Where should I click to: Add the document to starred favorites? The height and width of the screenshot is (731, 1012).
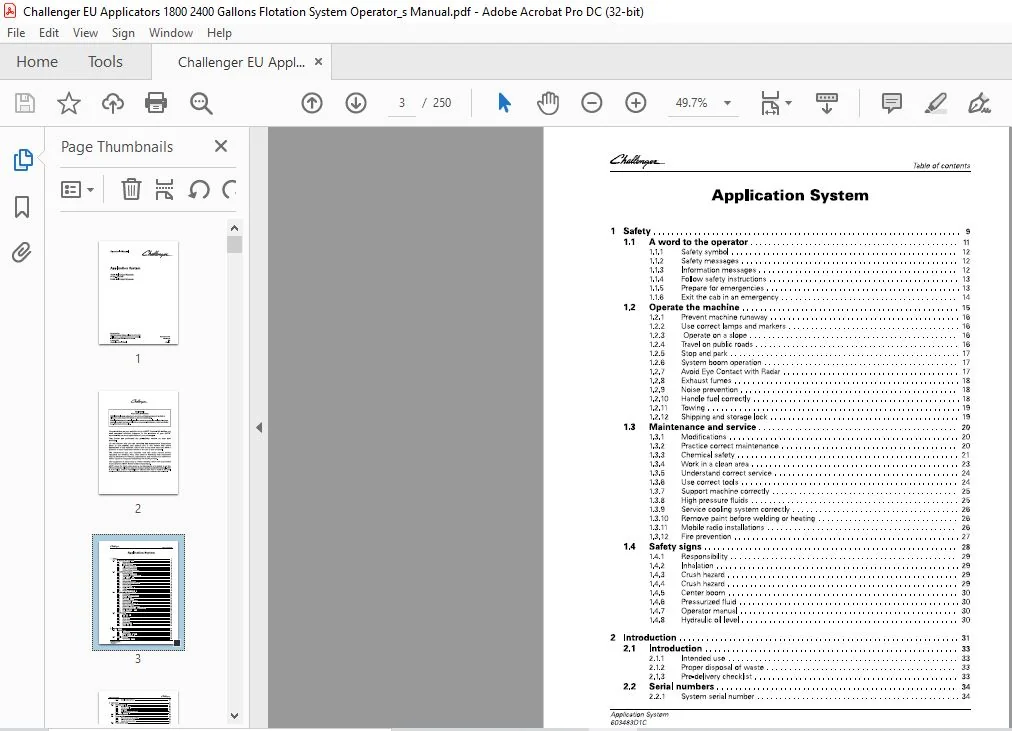click(x=68, y=103)
